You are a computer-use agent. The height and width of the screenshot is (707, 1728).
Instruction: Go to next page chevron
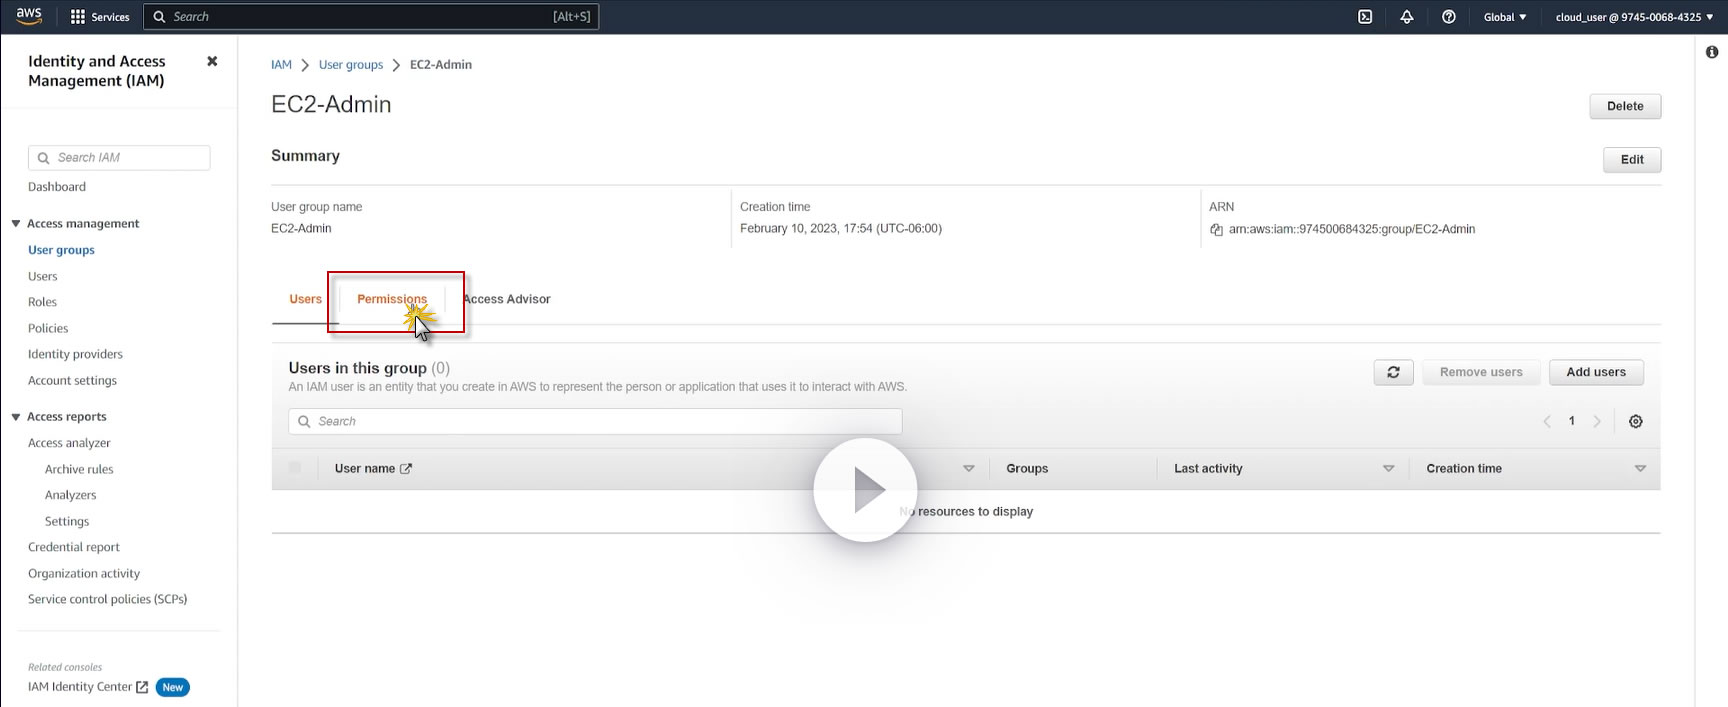tap(1597, 421)
